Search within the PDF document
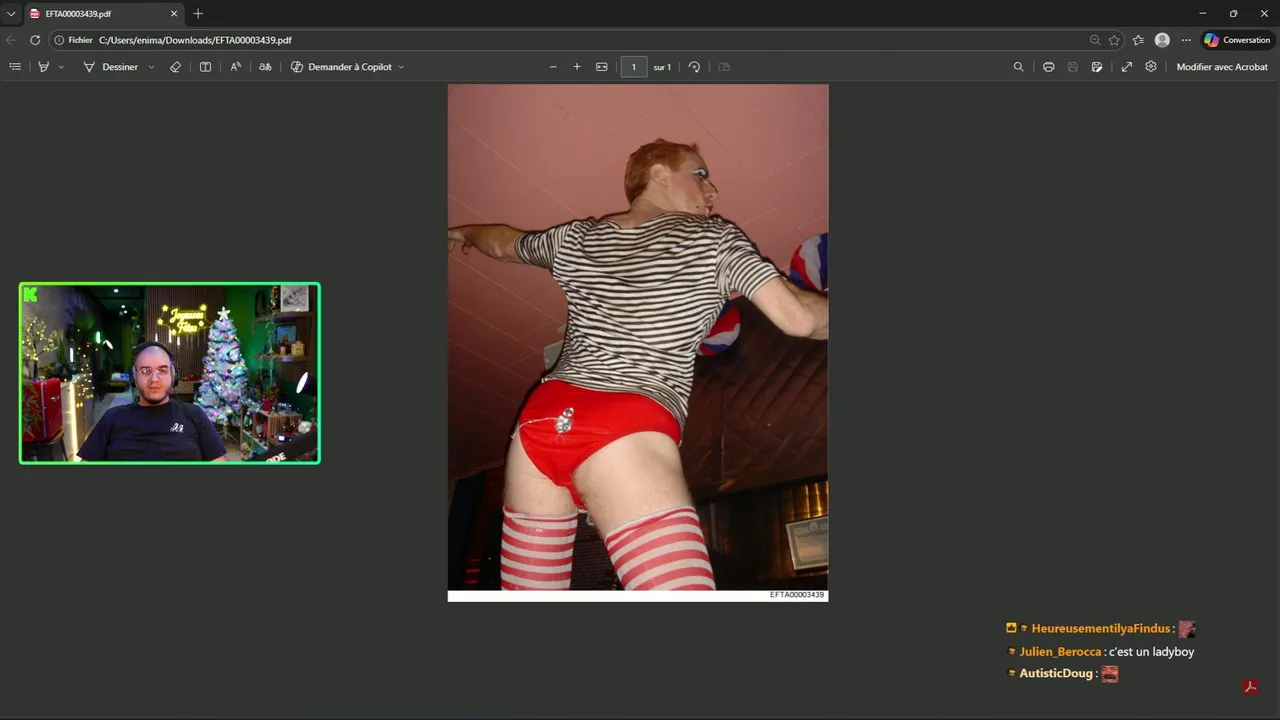The image size is (1280, 720). pos(1018,67)
